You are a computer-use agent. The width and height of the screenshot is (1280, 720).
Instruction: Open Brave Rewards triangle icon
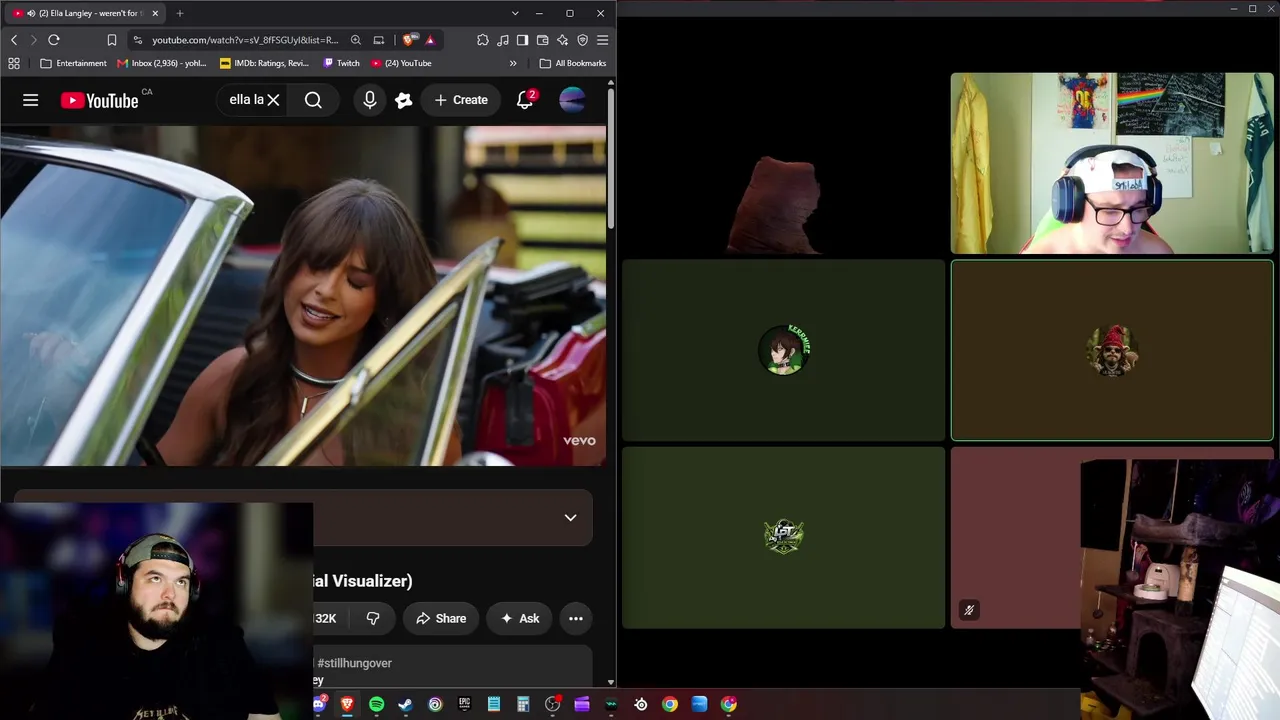430,40
